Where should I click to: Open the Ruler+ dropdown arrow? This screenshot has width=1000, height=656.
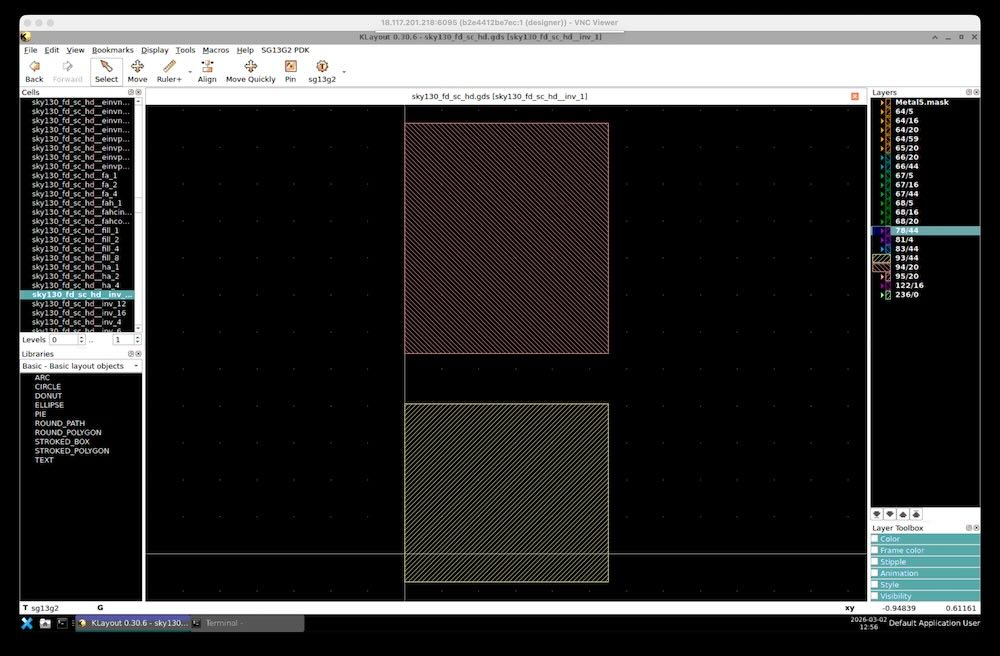190,72
